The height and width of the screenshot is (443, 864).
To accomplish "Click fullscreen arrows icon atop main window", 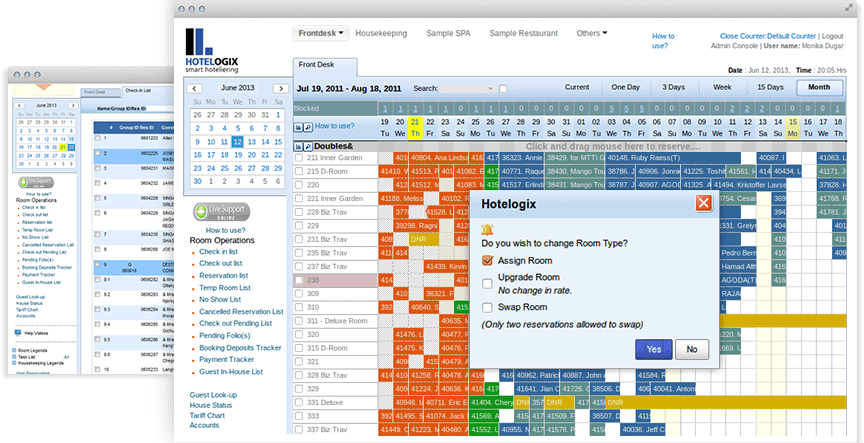I will pos(849,8).
